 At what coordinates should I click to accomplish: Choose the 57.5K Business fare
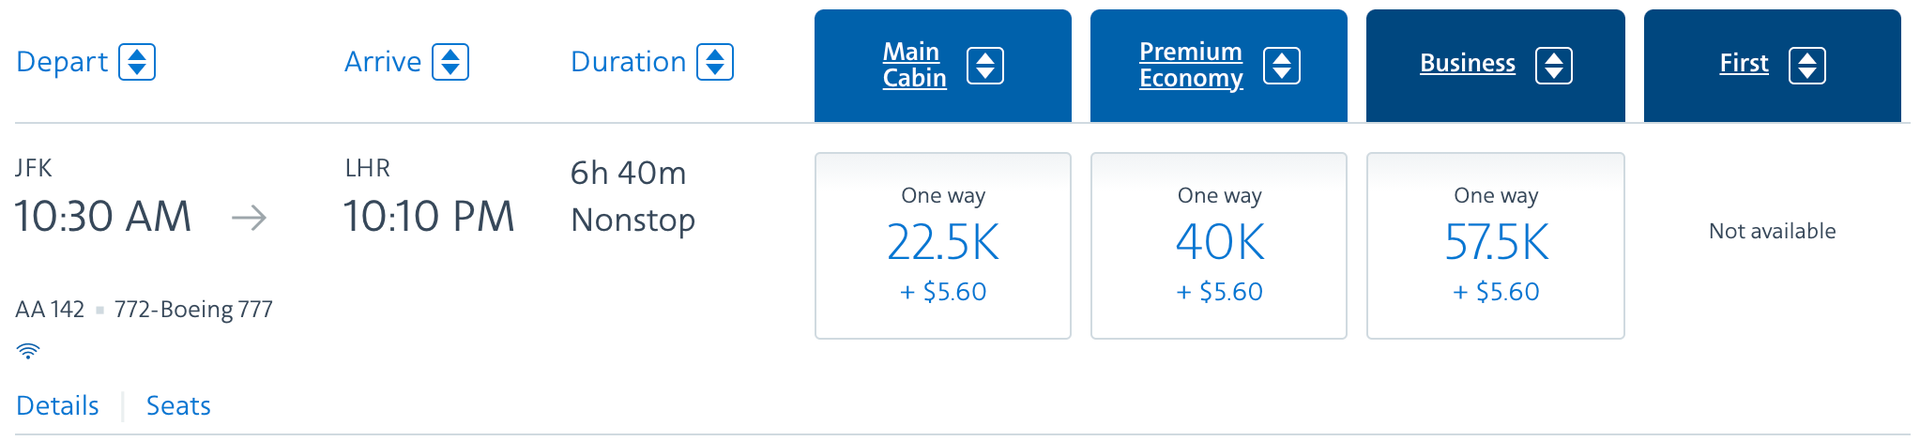1495,246
